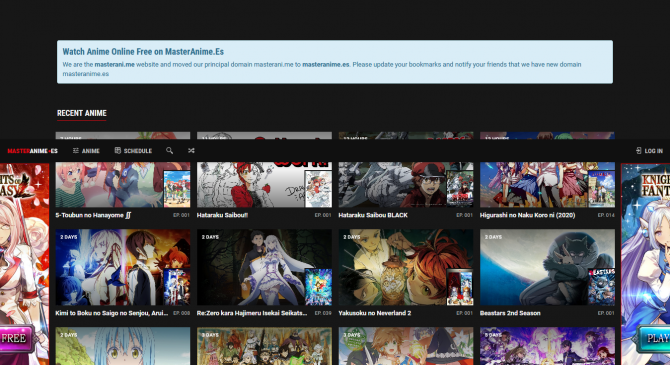Click Beastars 2nd Season title text

[x=510, y=313]
